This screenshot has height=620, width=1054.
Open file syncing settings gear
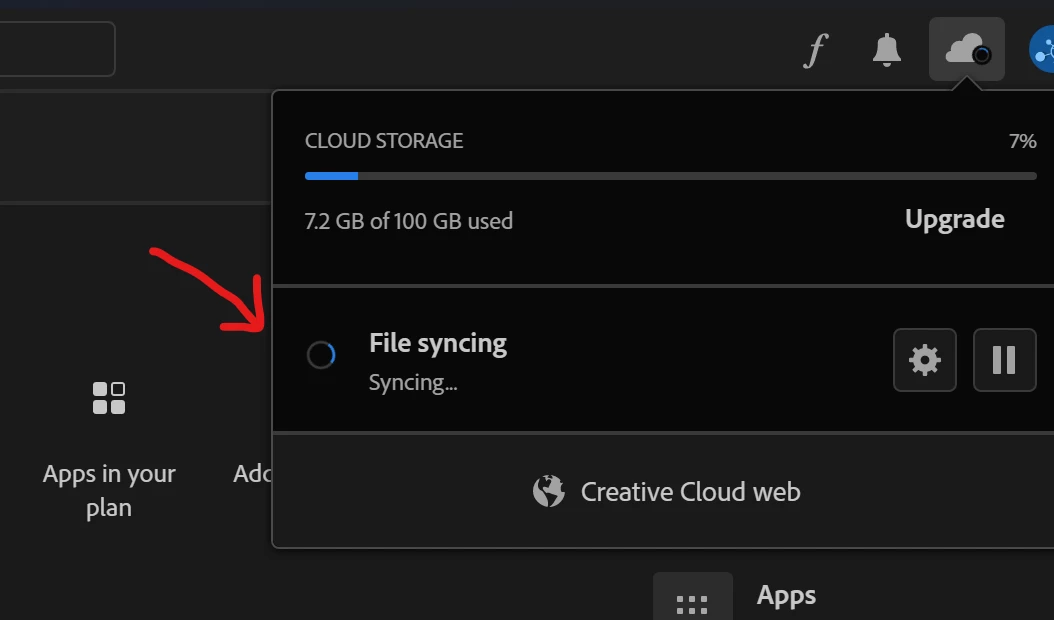click(925, 360)
